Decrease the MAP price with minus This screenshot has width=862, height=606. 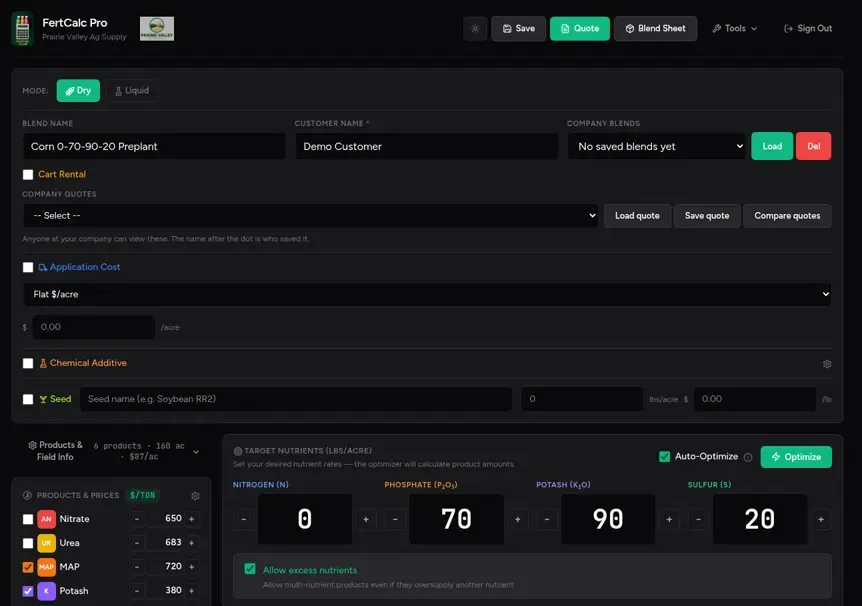tap(137, 567)
